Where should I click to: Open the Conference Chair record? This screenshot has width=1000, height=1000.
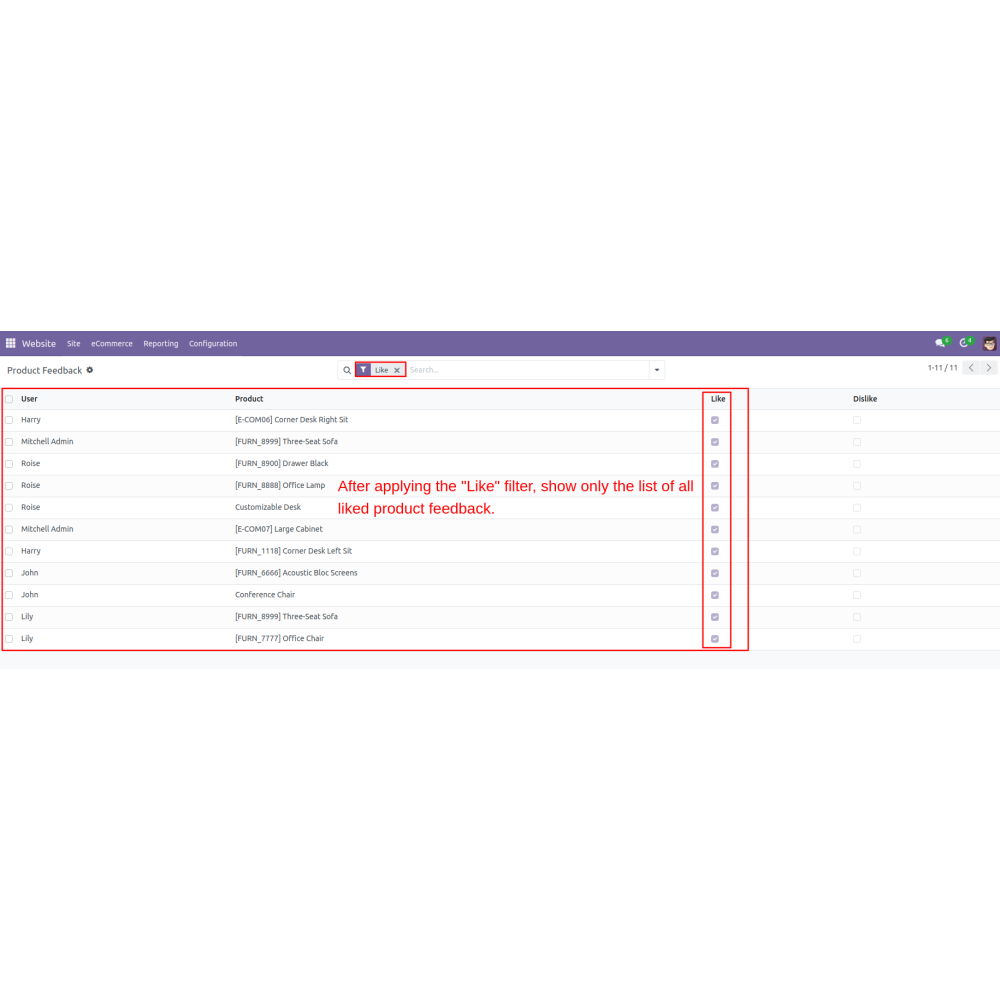[x=265, y=594]
